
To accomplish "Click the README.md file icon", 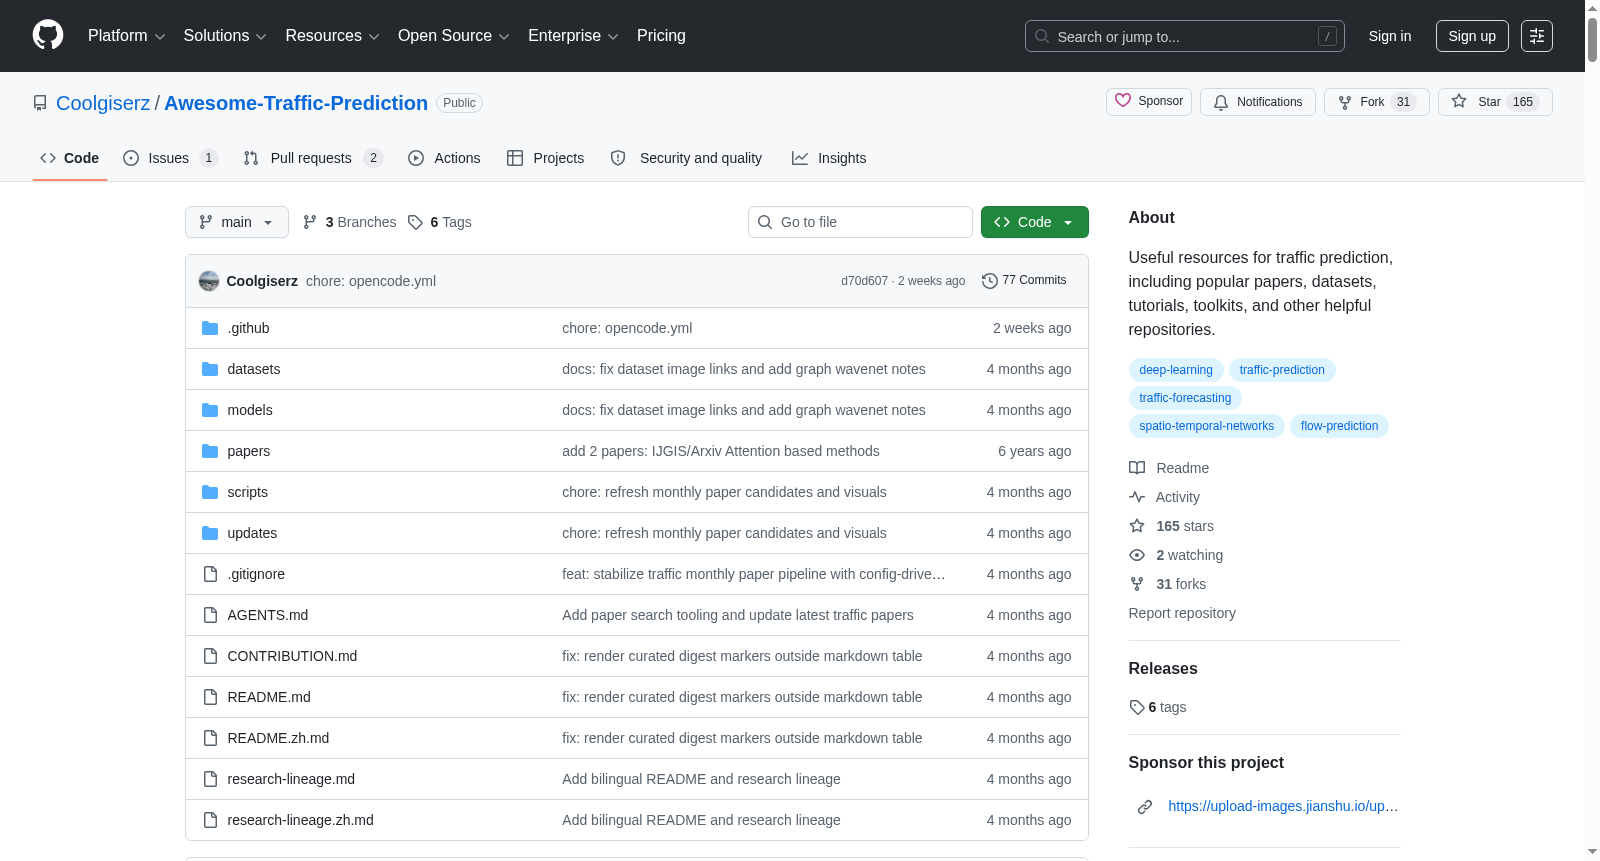I will coord(210,697).
